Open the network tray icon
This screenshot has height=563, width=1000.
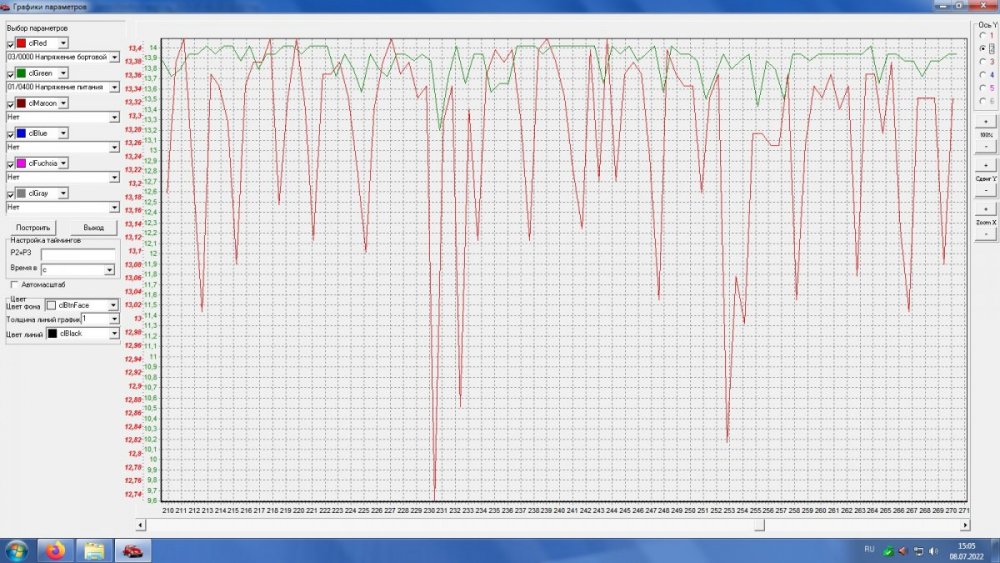click(918, 551)
